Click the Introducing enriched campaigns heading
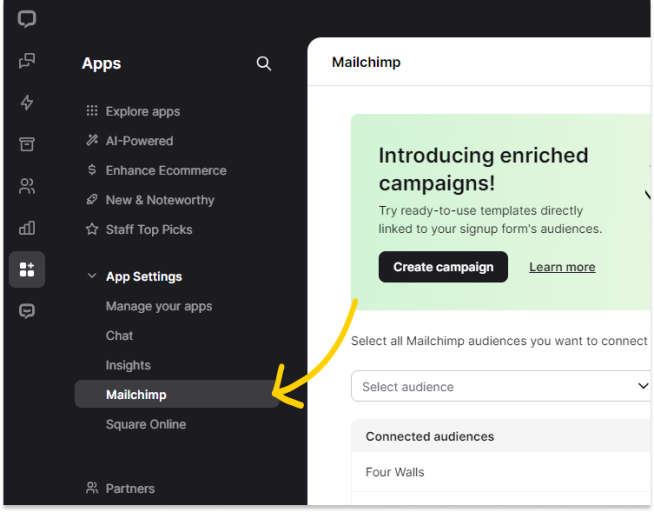This screenshot has height=512, width=654. click(x=483, y=169)
